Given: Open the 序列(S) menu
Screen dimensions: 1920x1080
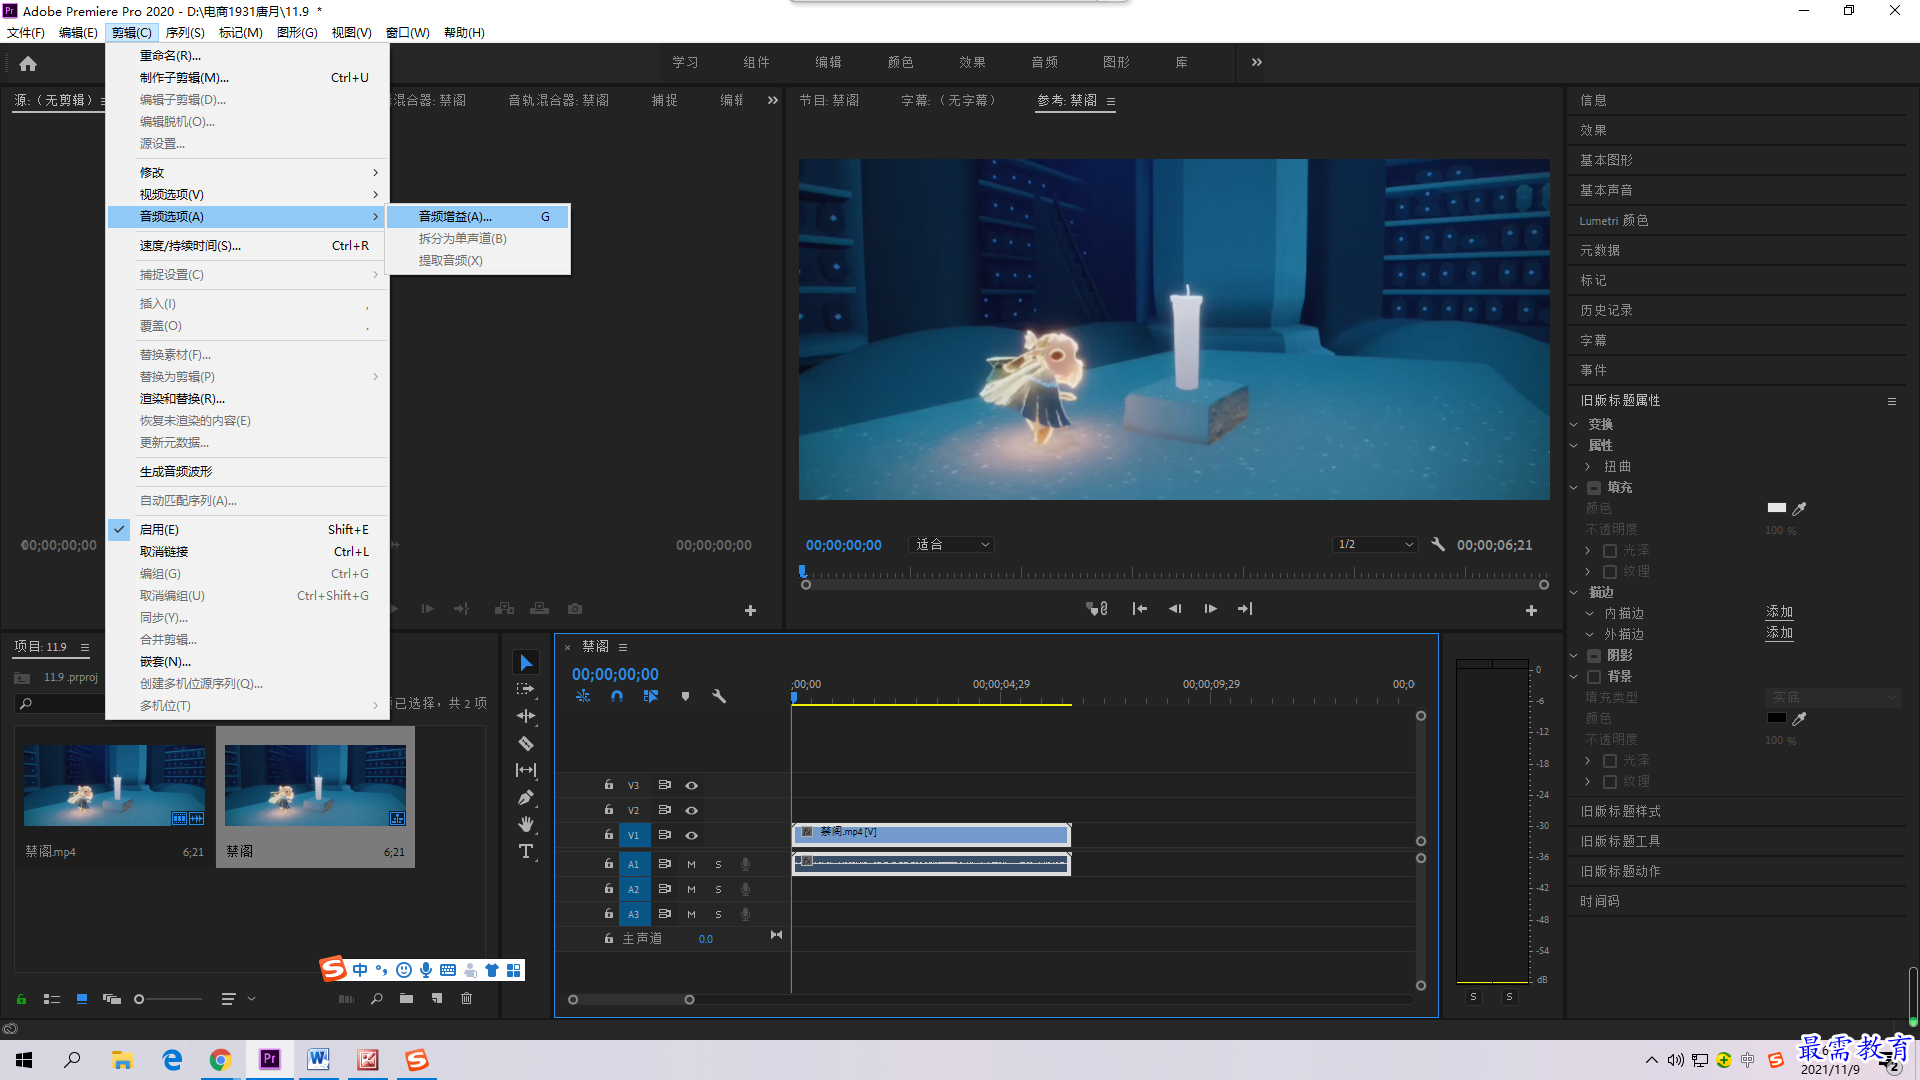Looking at the screenshot, I should (x=185, y=32).
